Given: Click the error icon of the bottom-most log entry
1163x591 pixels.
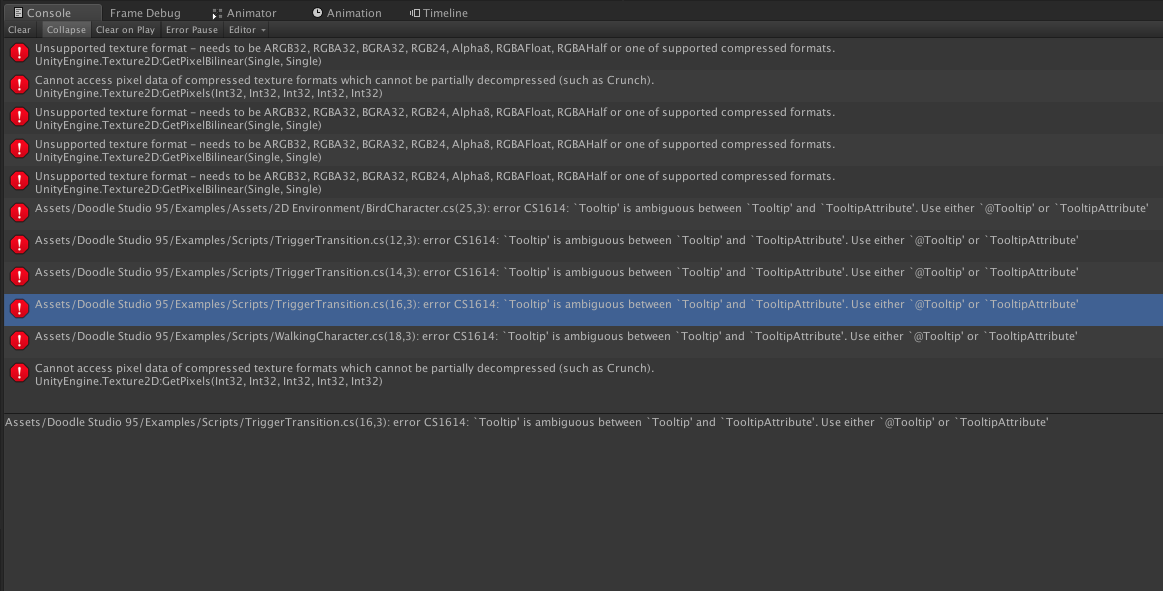Looking at the screenshot, I should 18,373.
